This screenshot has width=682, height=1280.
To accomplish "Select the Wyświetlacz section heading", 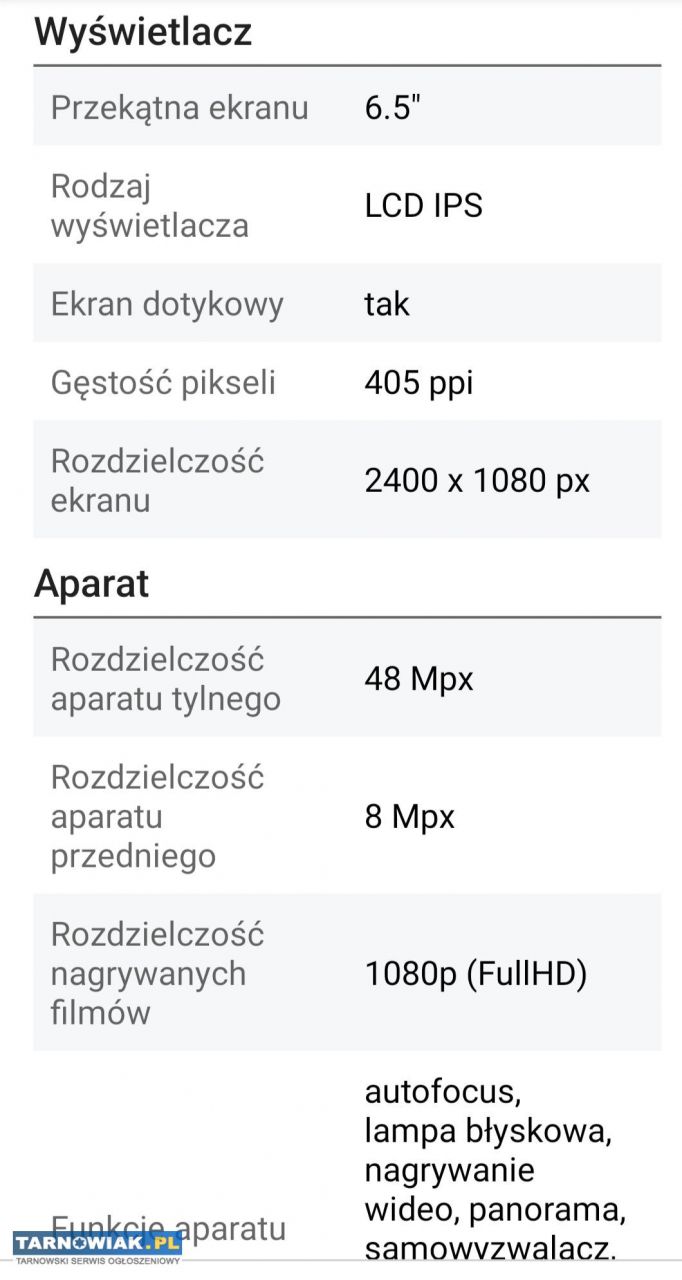I will click(143, 32).
